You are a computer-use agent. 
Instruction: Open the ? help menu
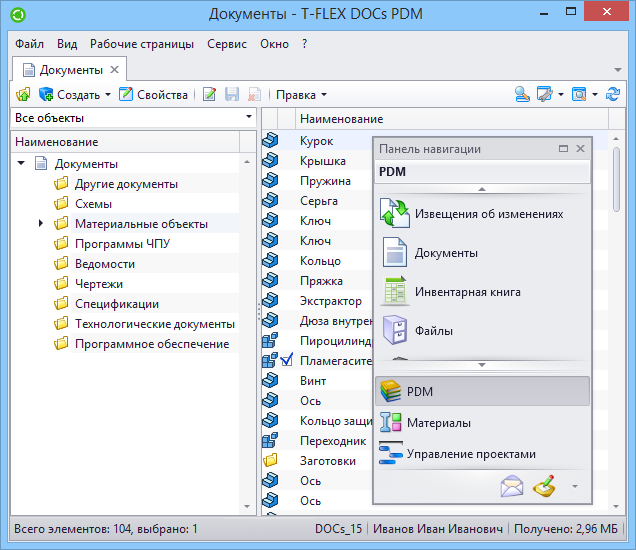[305, 44]
